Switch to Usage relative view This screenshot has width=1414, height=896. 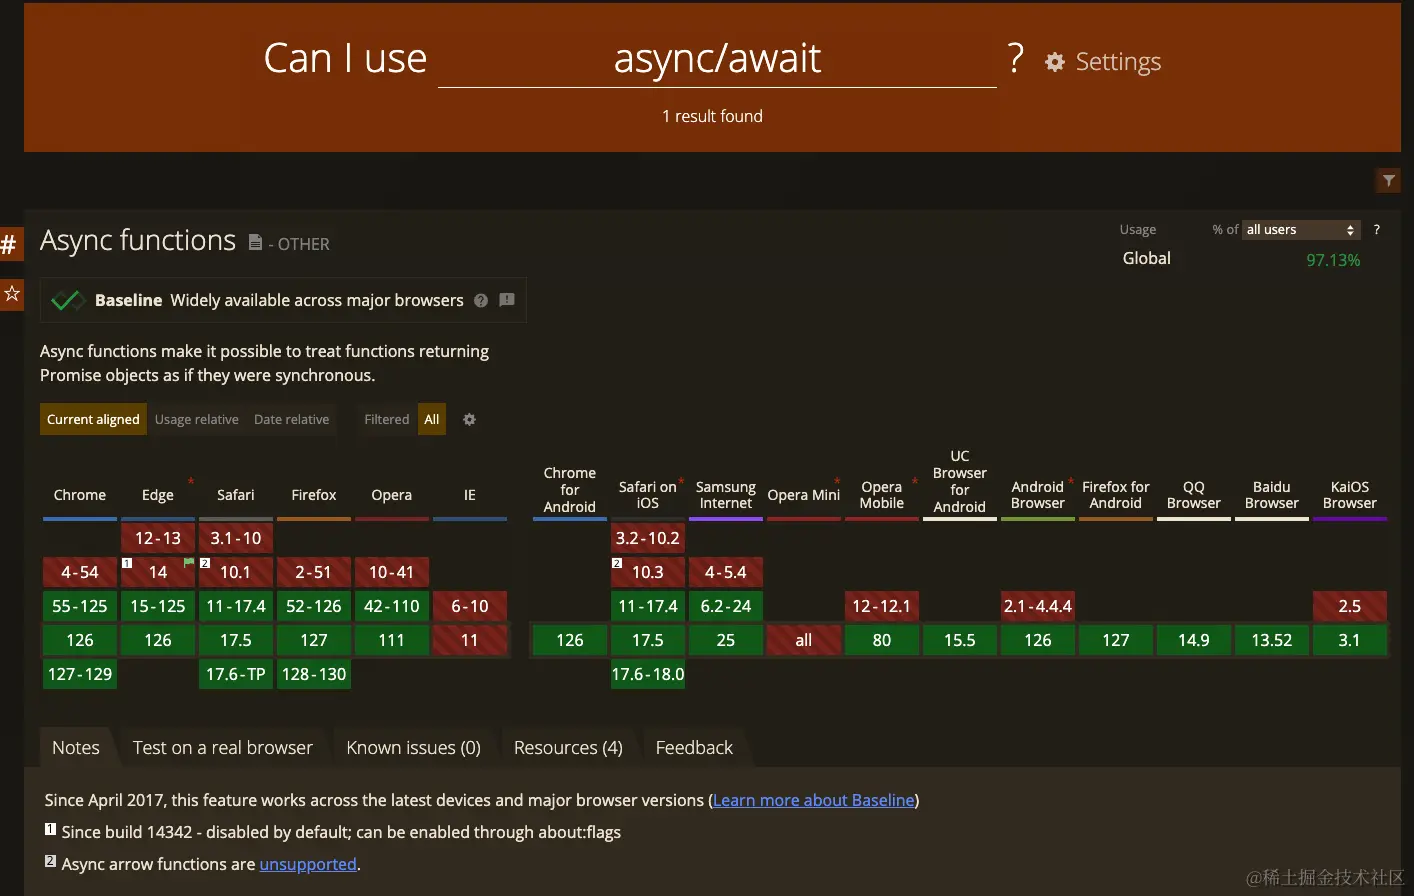197,420
